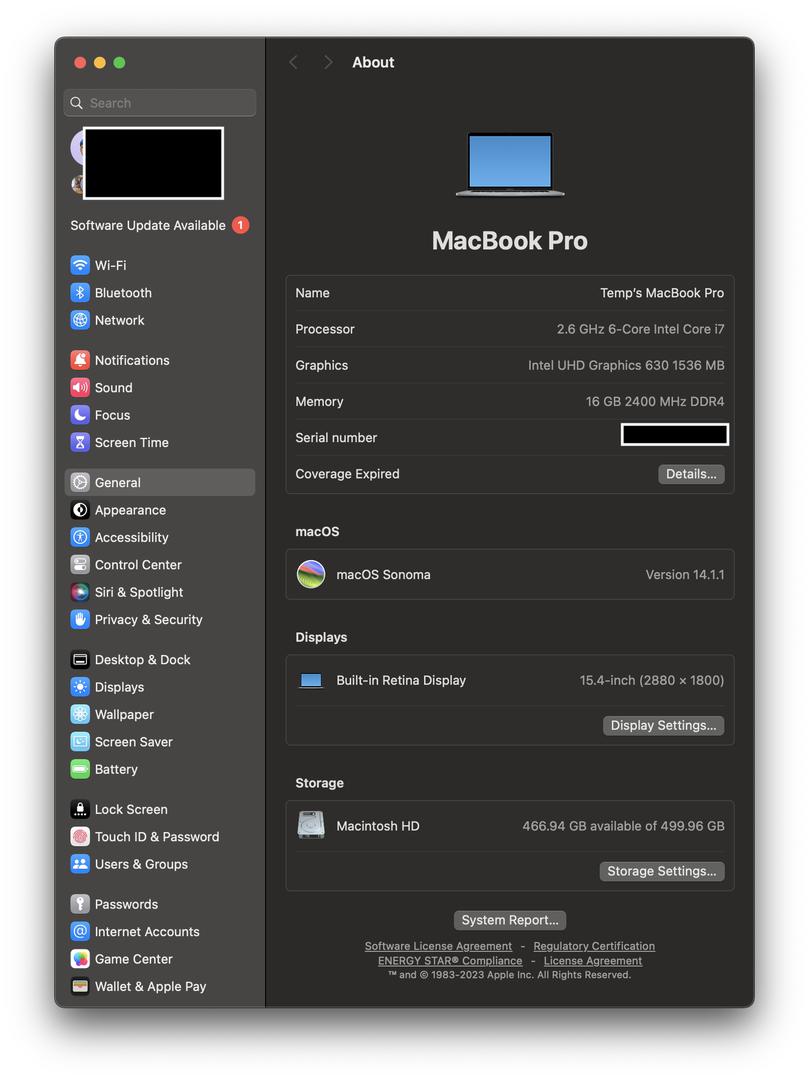
Task: Click Intel UHD Graphics 630 value
Action: point(626,365)
